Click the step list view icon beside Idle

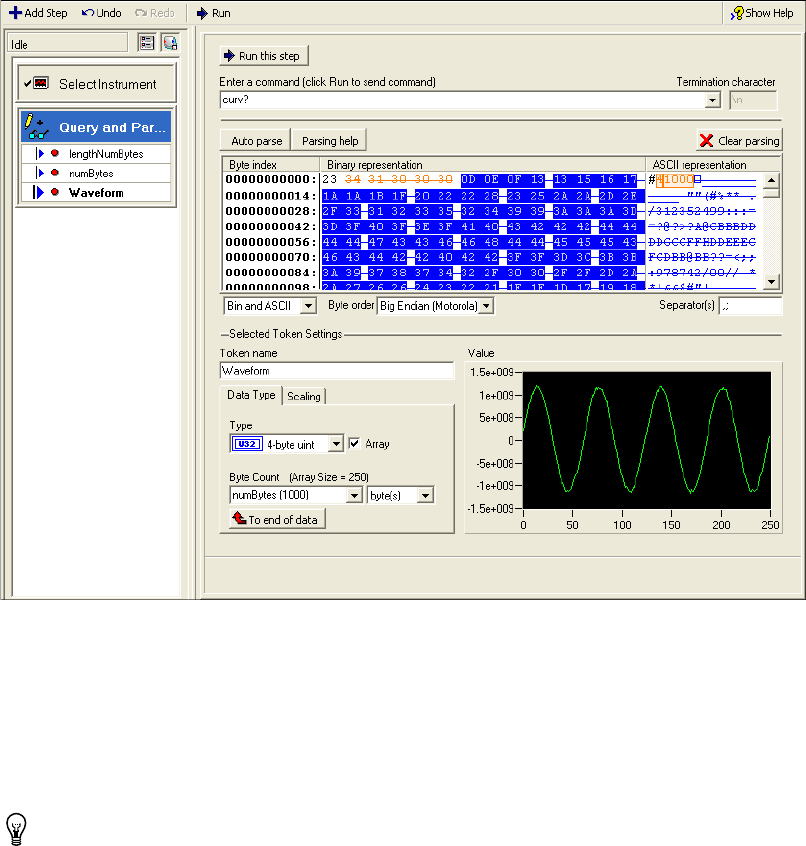click(x=146, y=43)
